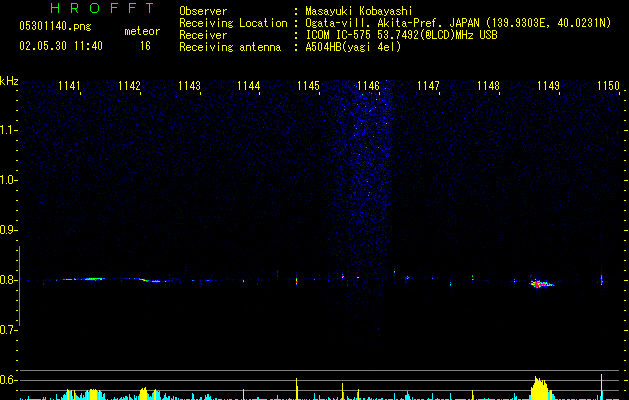629x400 pixels.
Task: Click time marker 1150
Action: (608, 86)
